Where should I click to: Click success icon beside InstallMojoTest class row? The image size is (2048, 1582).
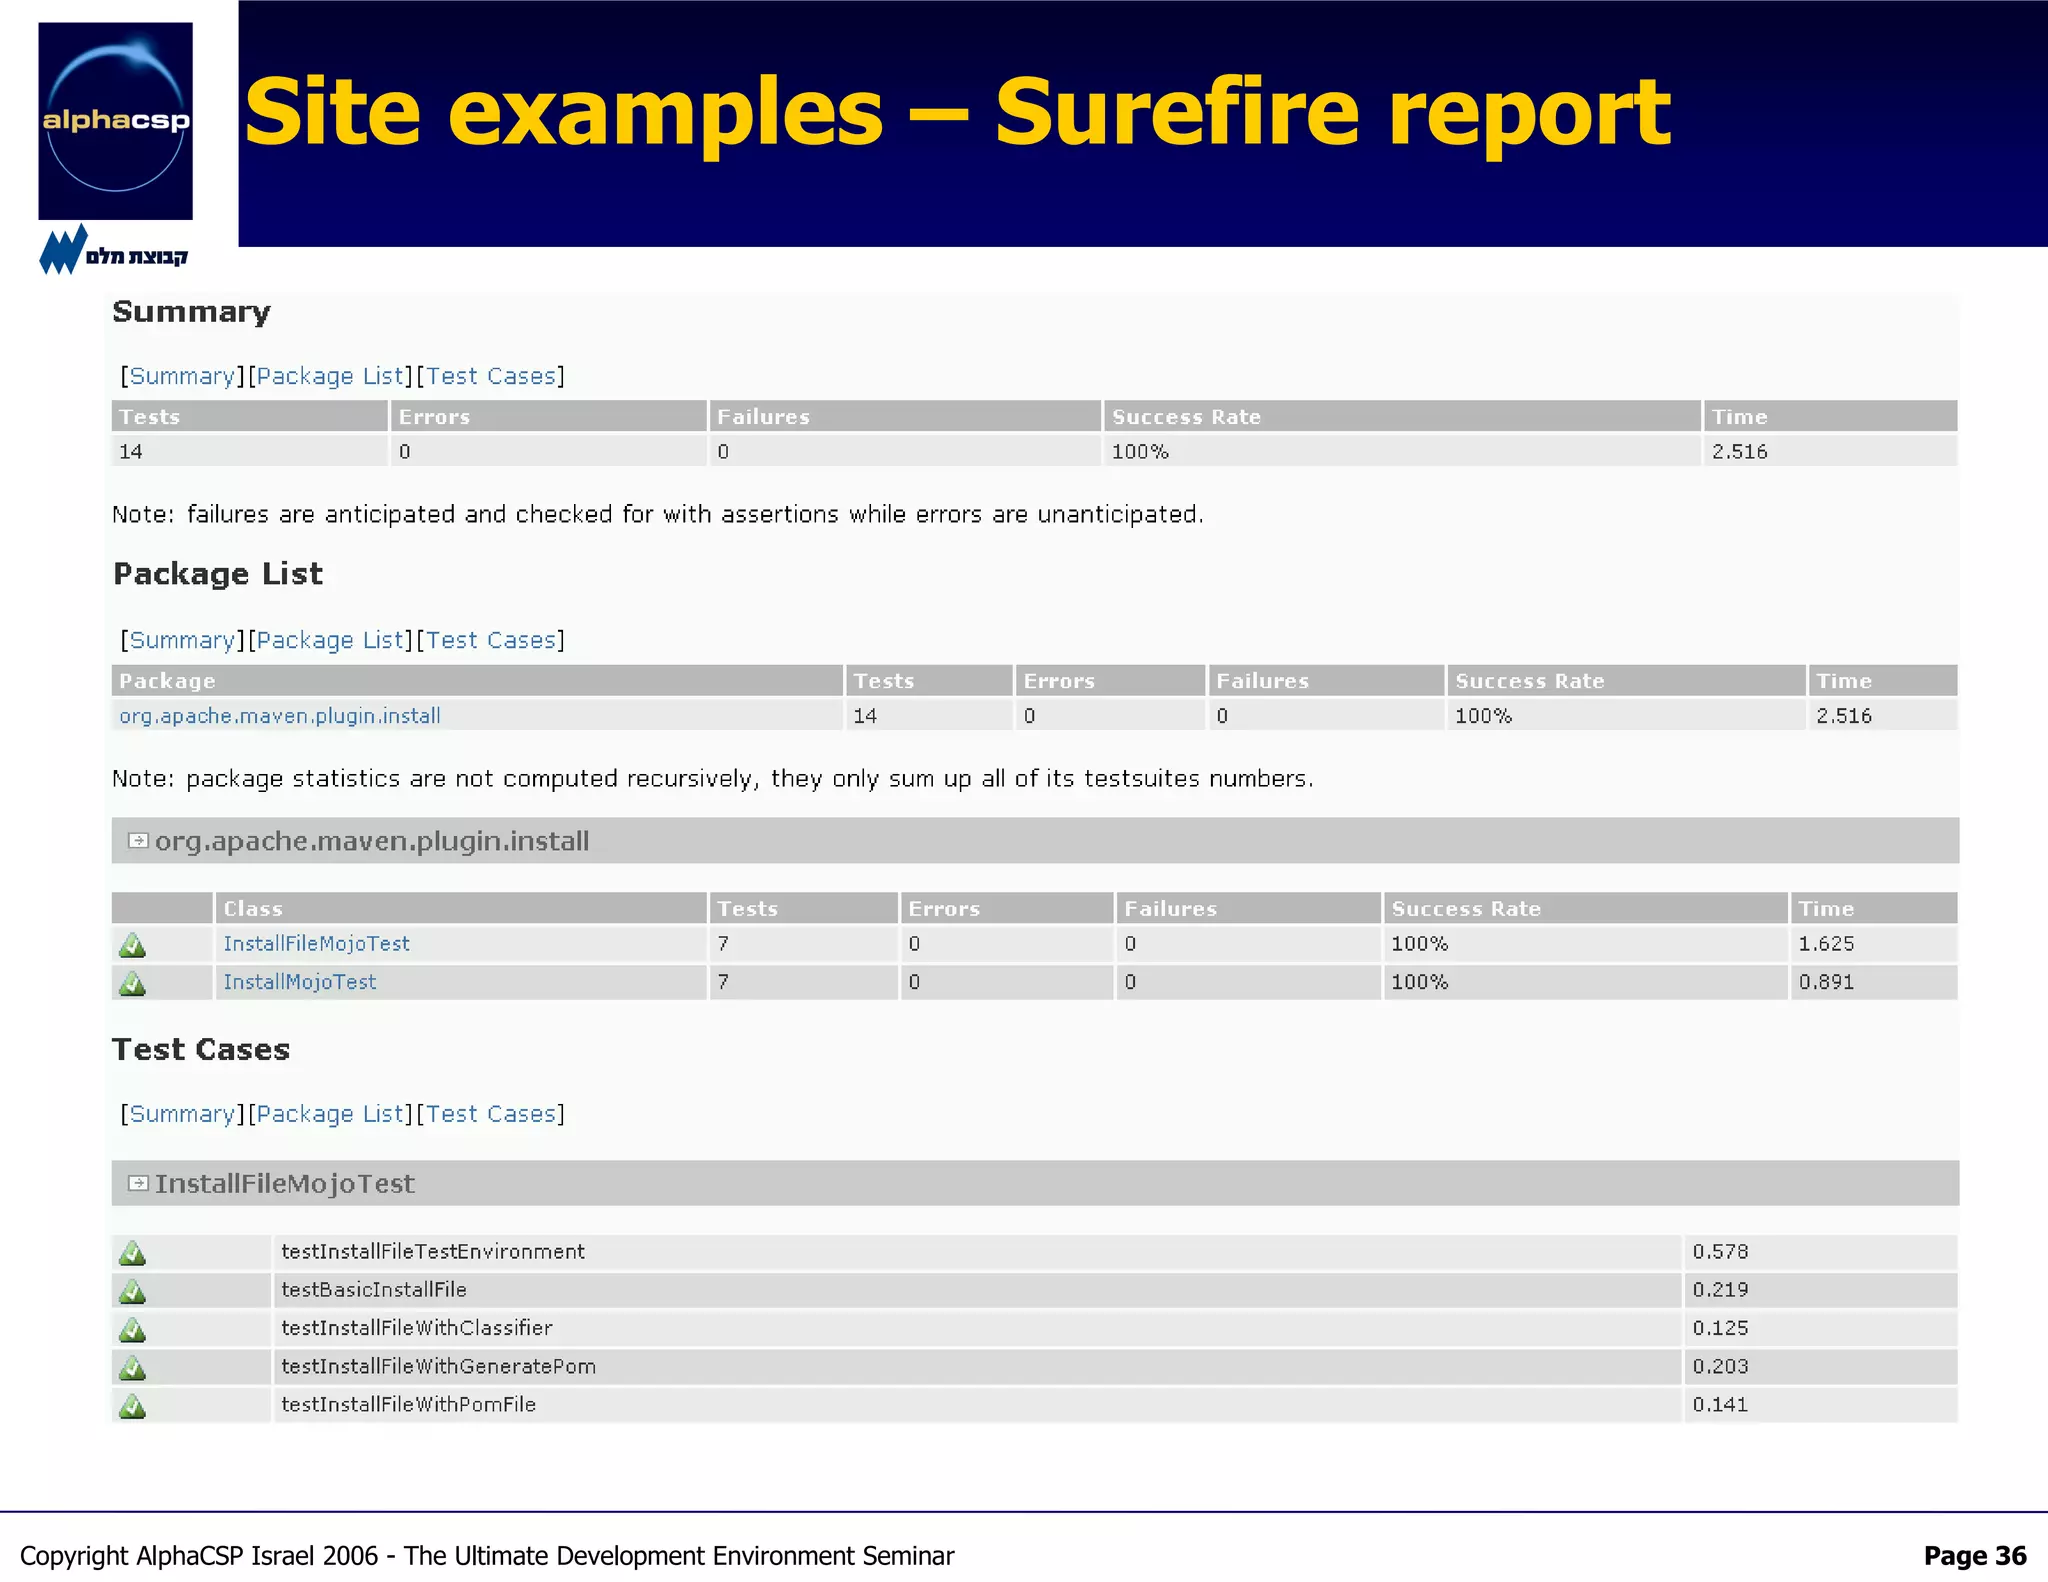[132, 983]
